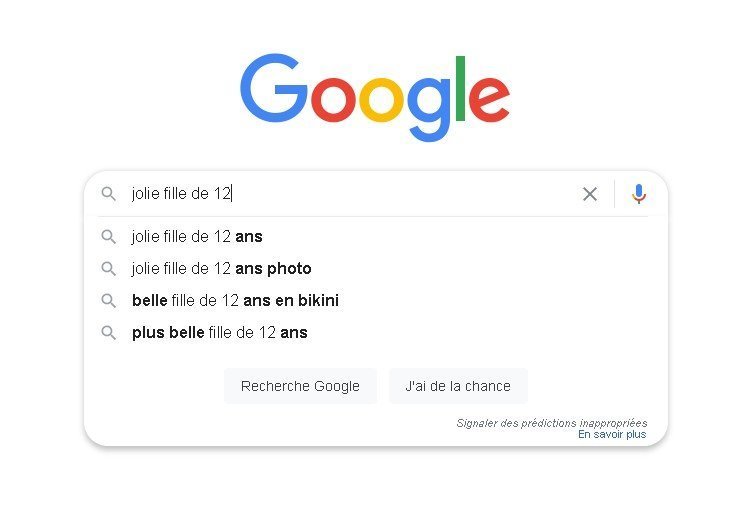Image resolution: width=732 pixels, height=512 pixels.
Task: Focus the search text input field
Action: (x=350, y=194)
